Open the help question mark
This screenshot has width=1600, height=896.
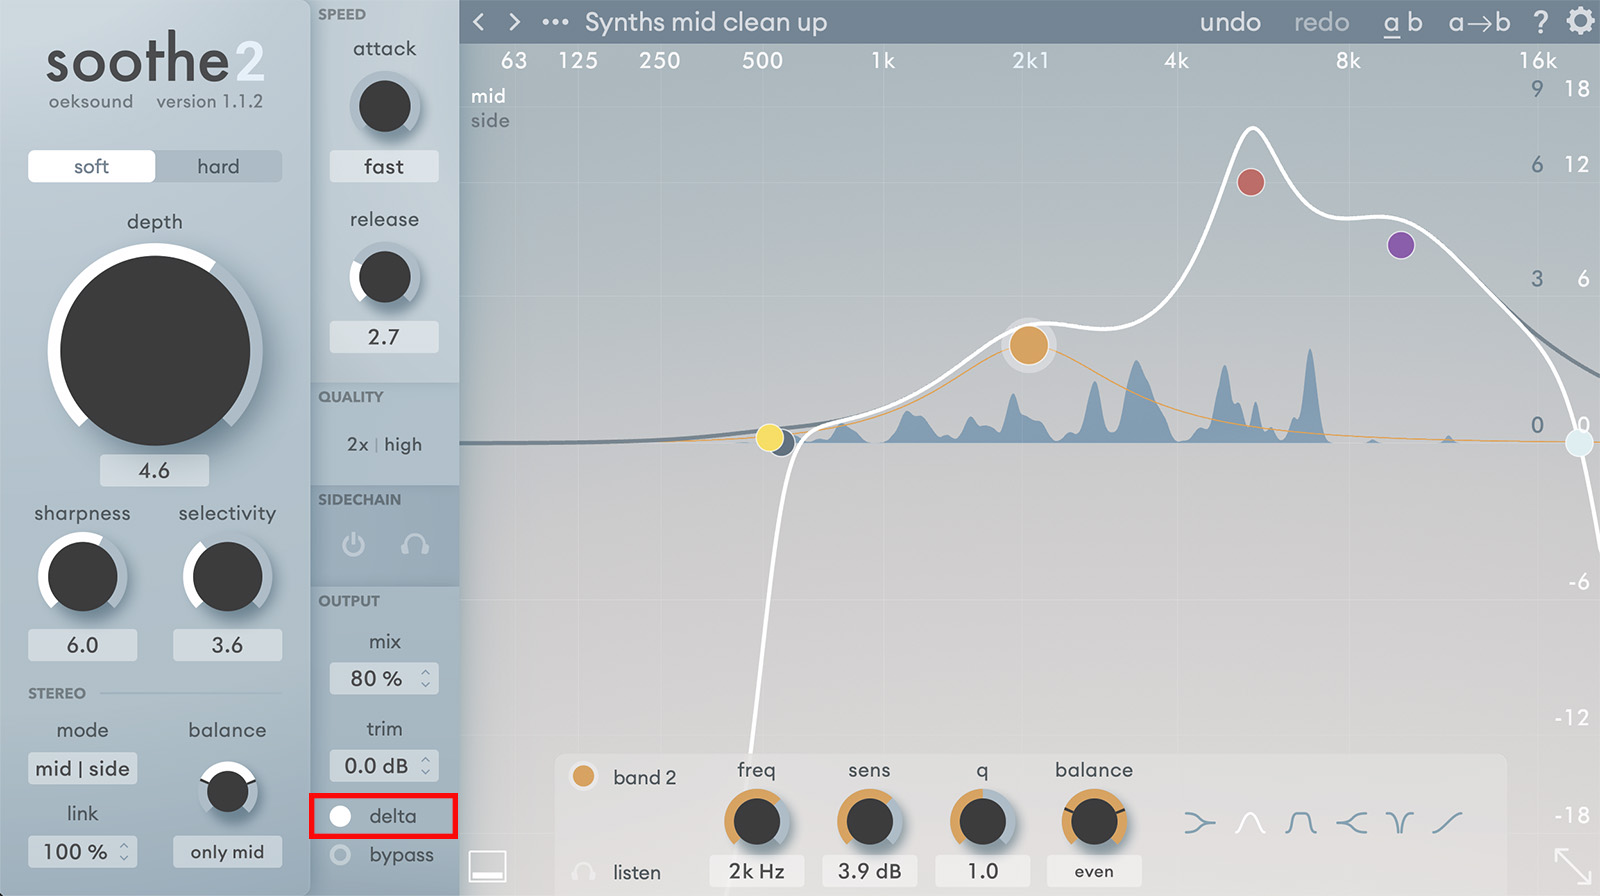pyautogui.click(x=1541, y=22)
